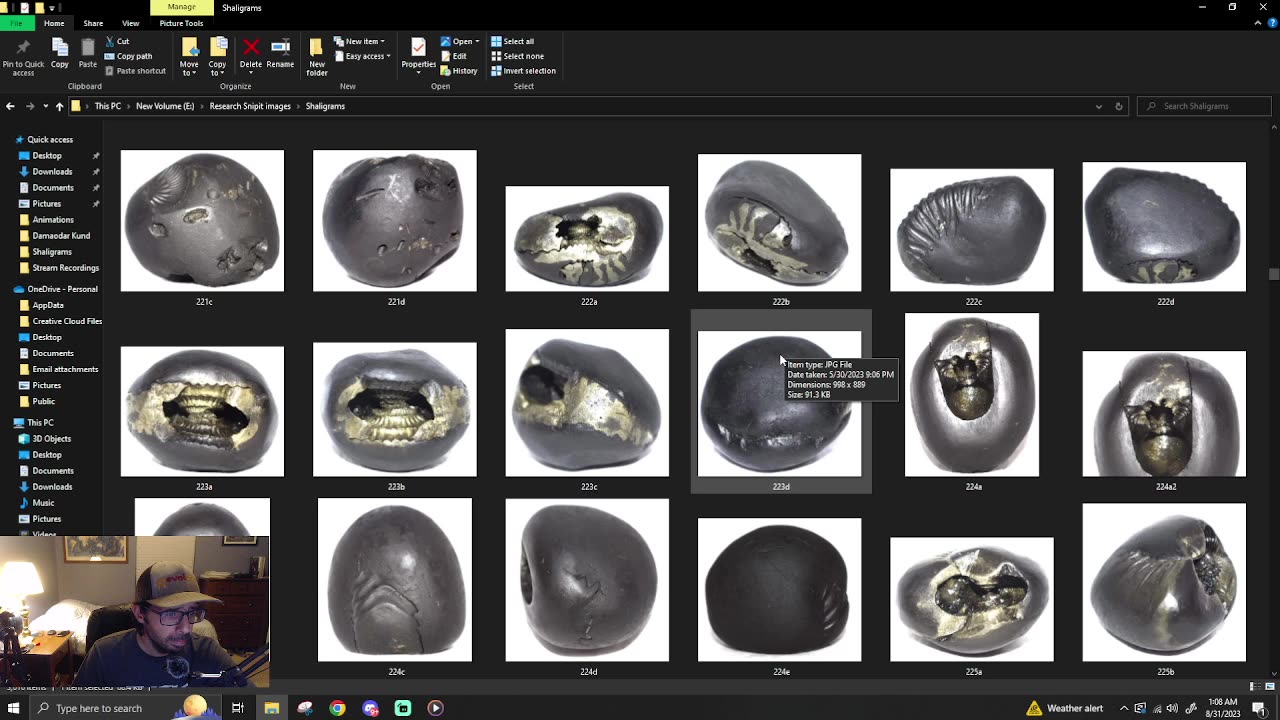Open Stream Recordings in the sidebar
1280x720 pixels.
point(65,268)
